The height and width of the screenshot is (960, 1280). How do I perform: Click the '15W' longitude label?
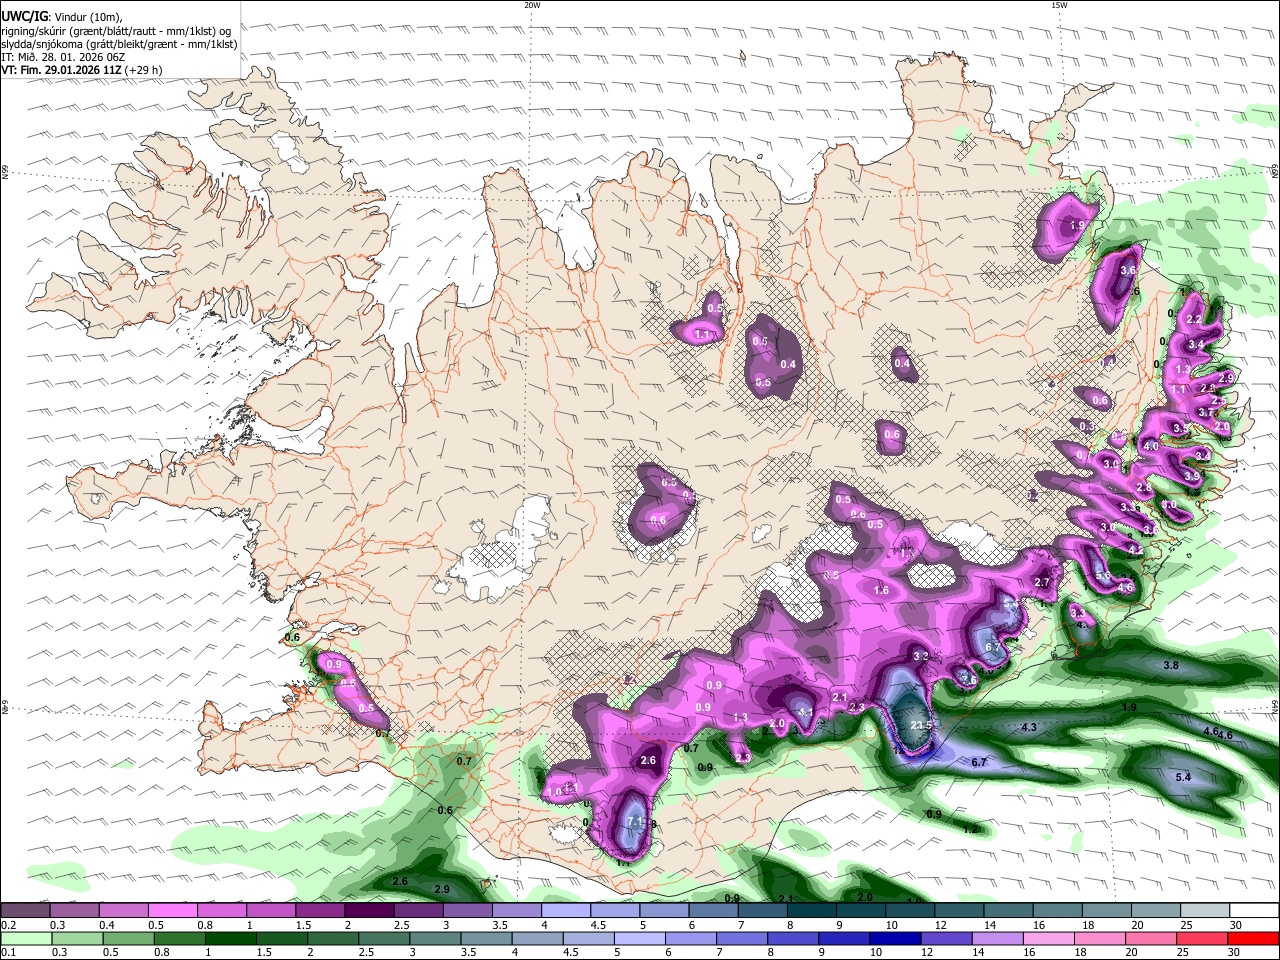click(x=1059, y=5)
